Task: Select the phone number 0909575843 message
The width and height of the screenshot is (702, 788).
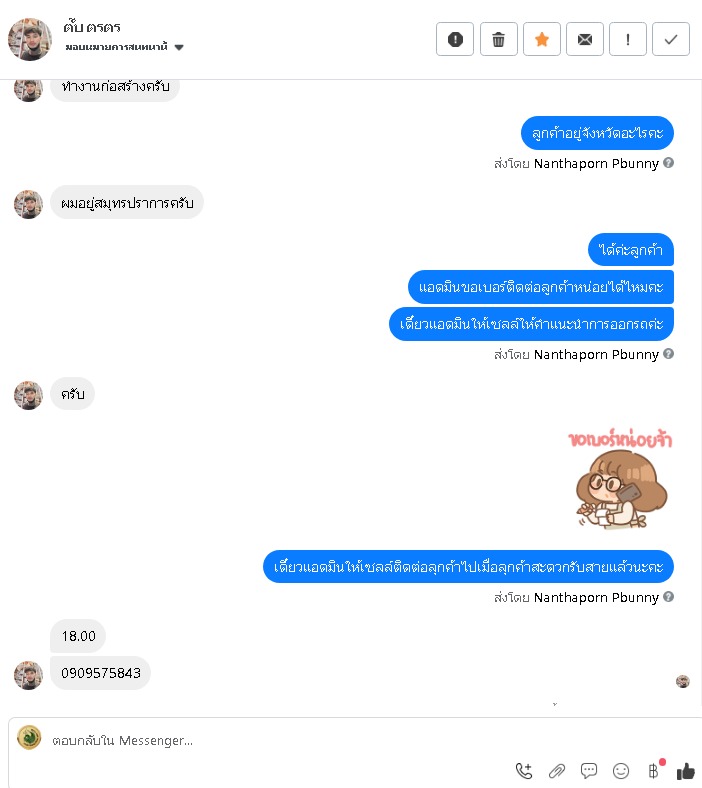Action: tap(101, 673)
